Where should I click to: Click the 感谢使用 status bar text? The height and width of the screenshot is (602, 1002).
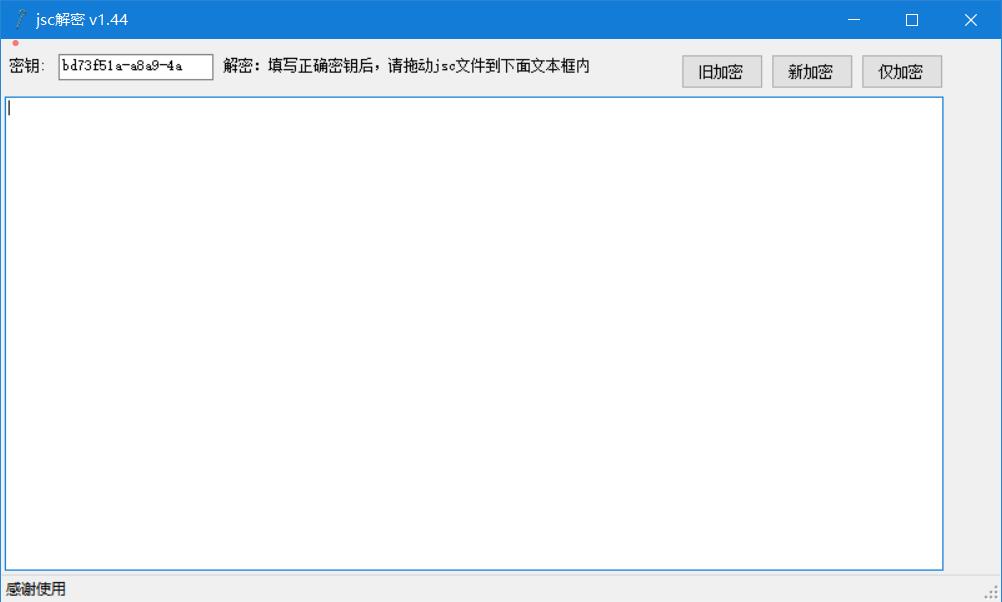coord(36,589)
